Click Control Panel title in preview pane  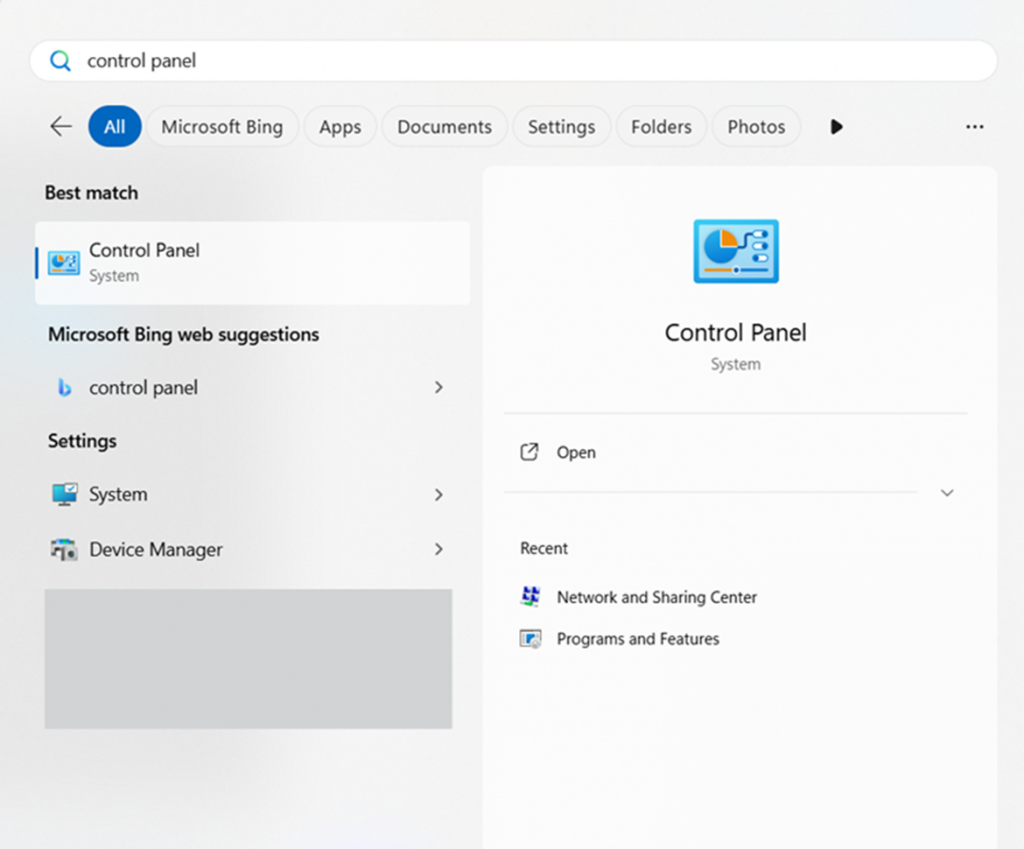pyautogui.click(x=735, y=332)
